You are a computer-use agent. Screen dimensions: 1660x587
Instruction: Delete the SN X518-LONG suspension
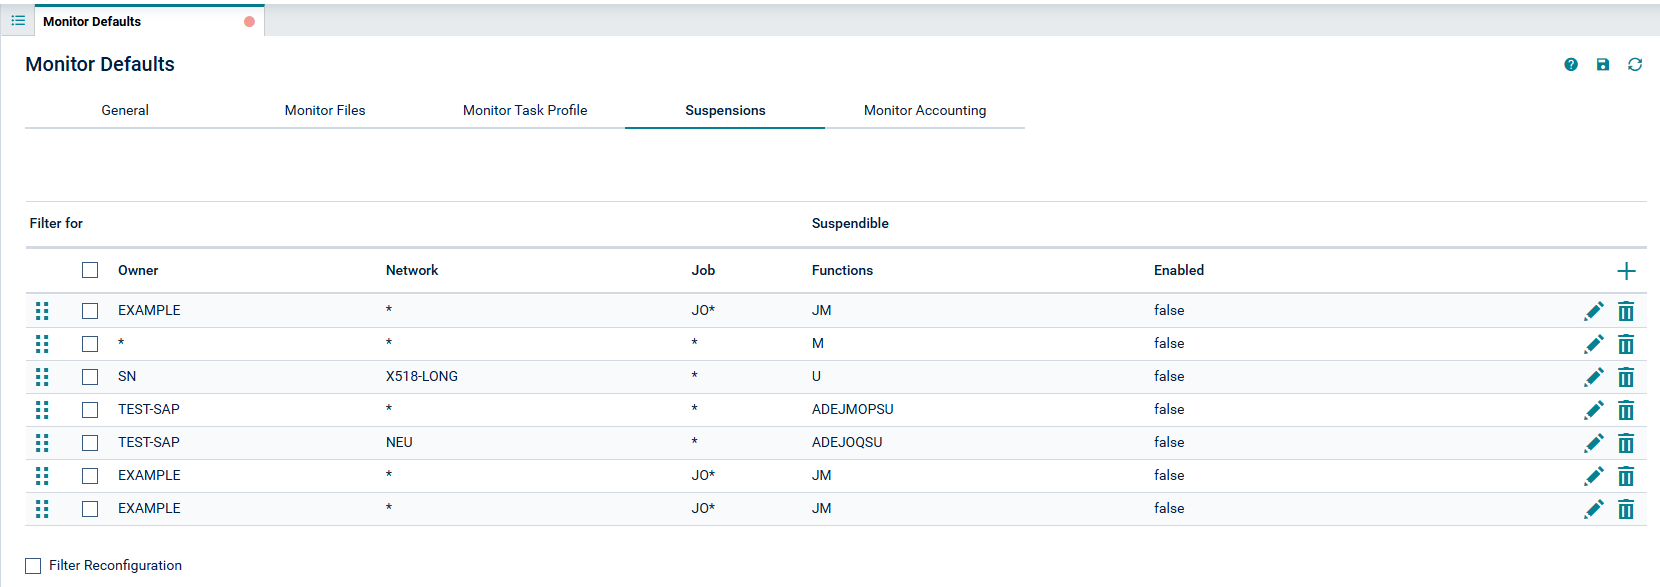point(1626,377)
